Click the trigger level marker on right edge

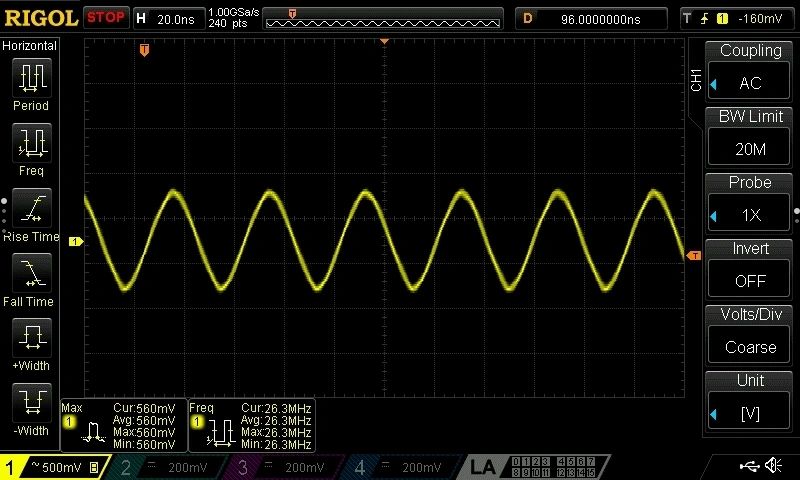pos(694,256)
